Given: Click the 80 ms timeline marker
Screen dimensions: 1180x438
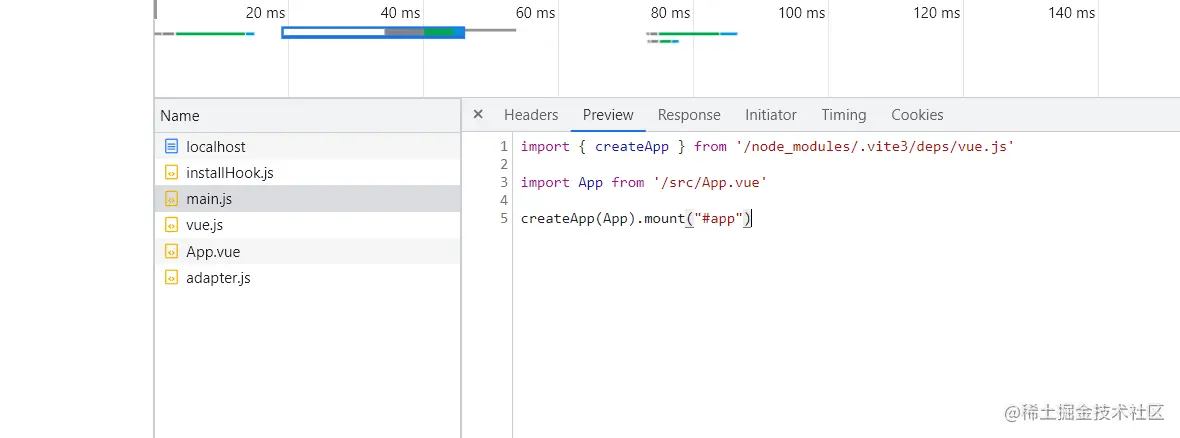Looking at the screenshot, I should point(670,13).
